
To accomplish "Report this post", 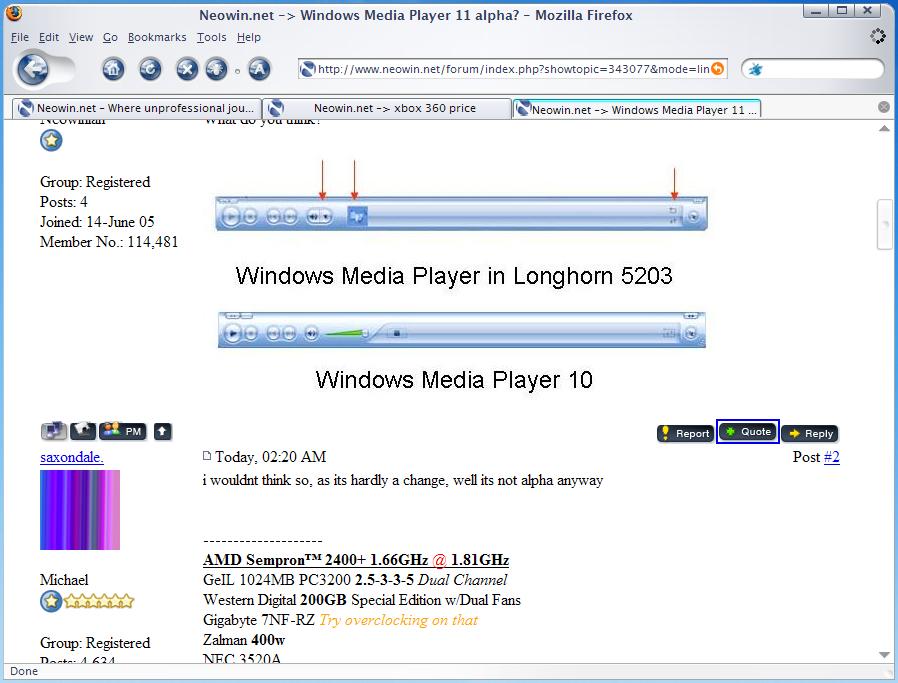I will [x=685, y=433].
